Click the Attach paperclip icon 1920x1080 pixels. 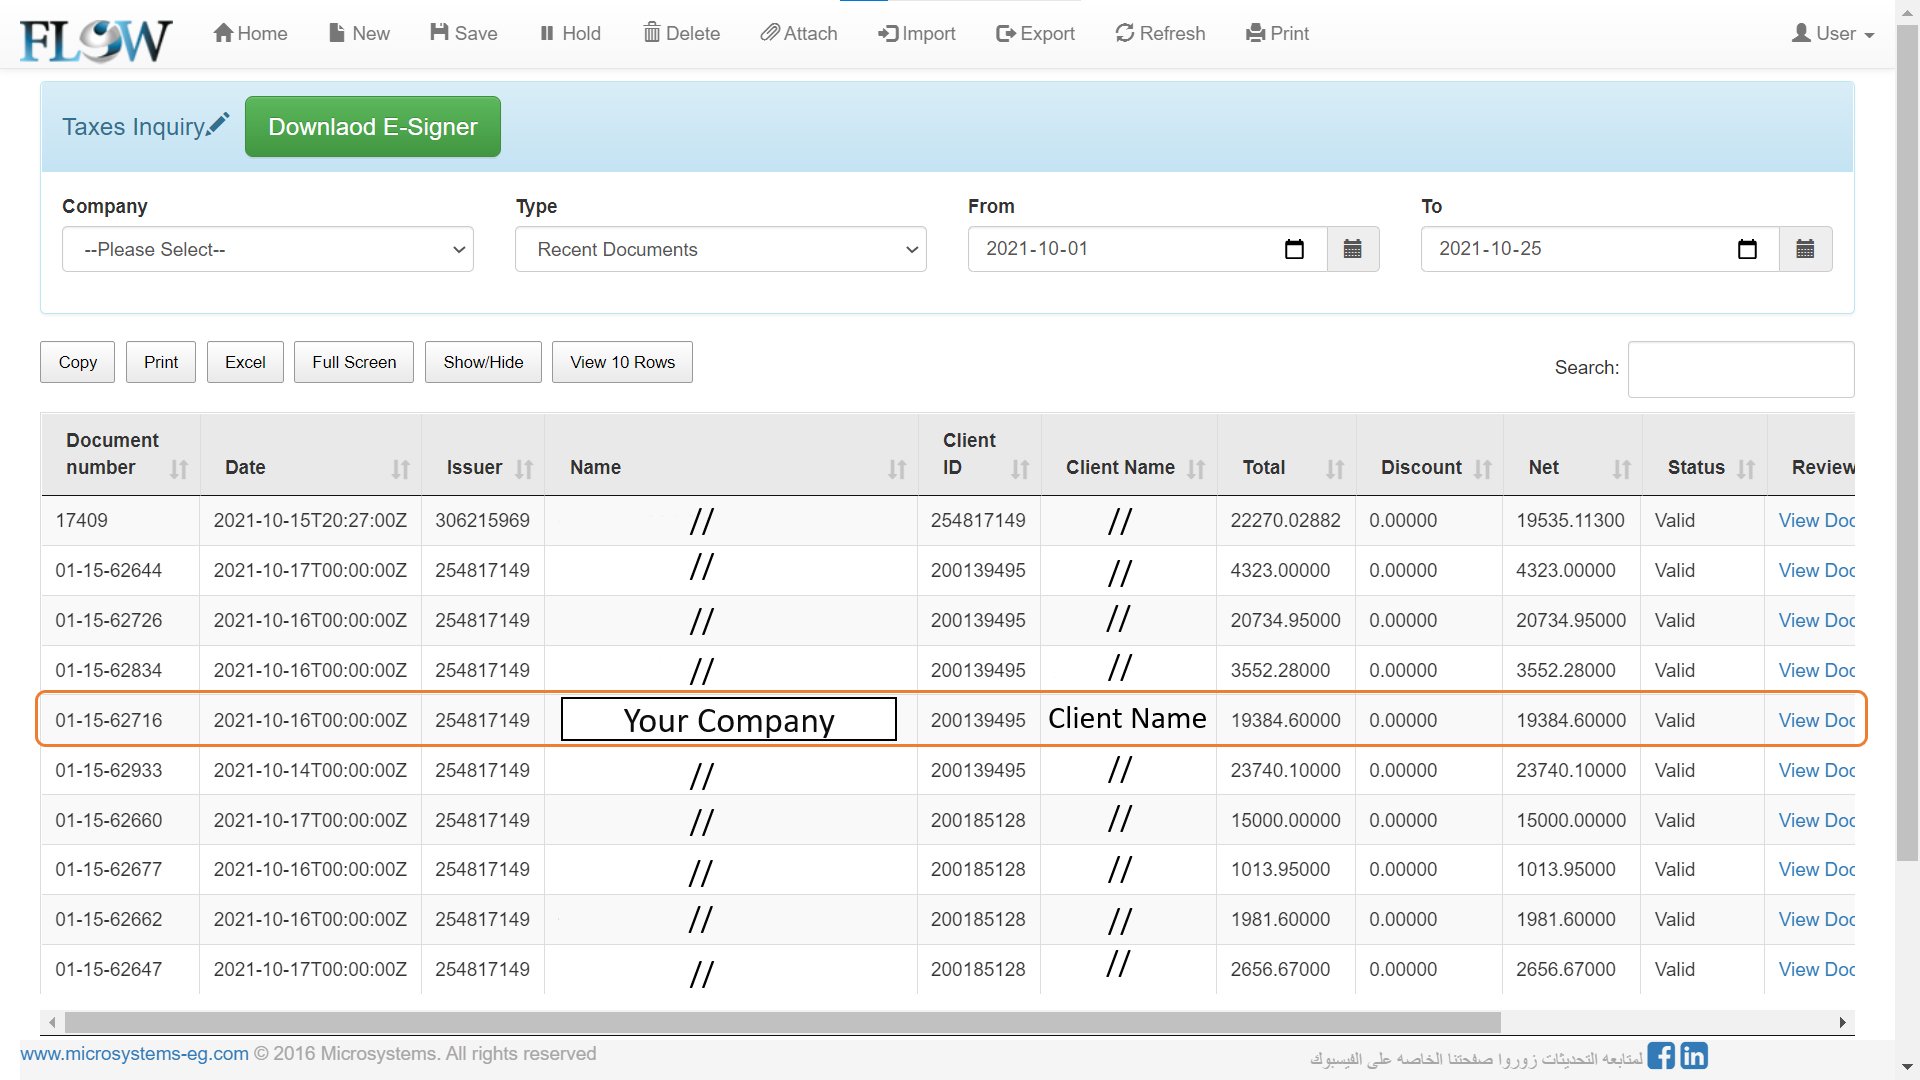point(769,33)
